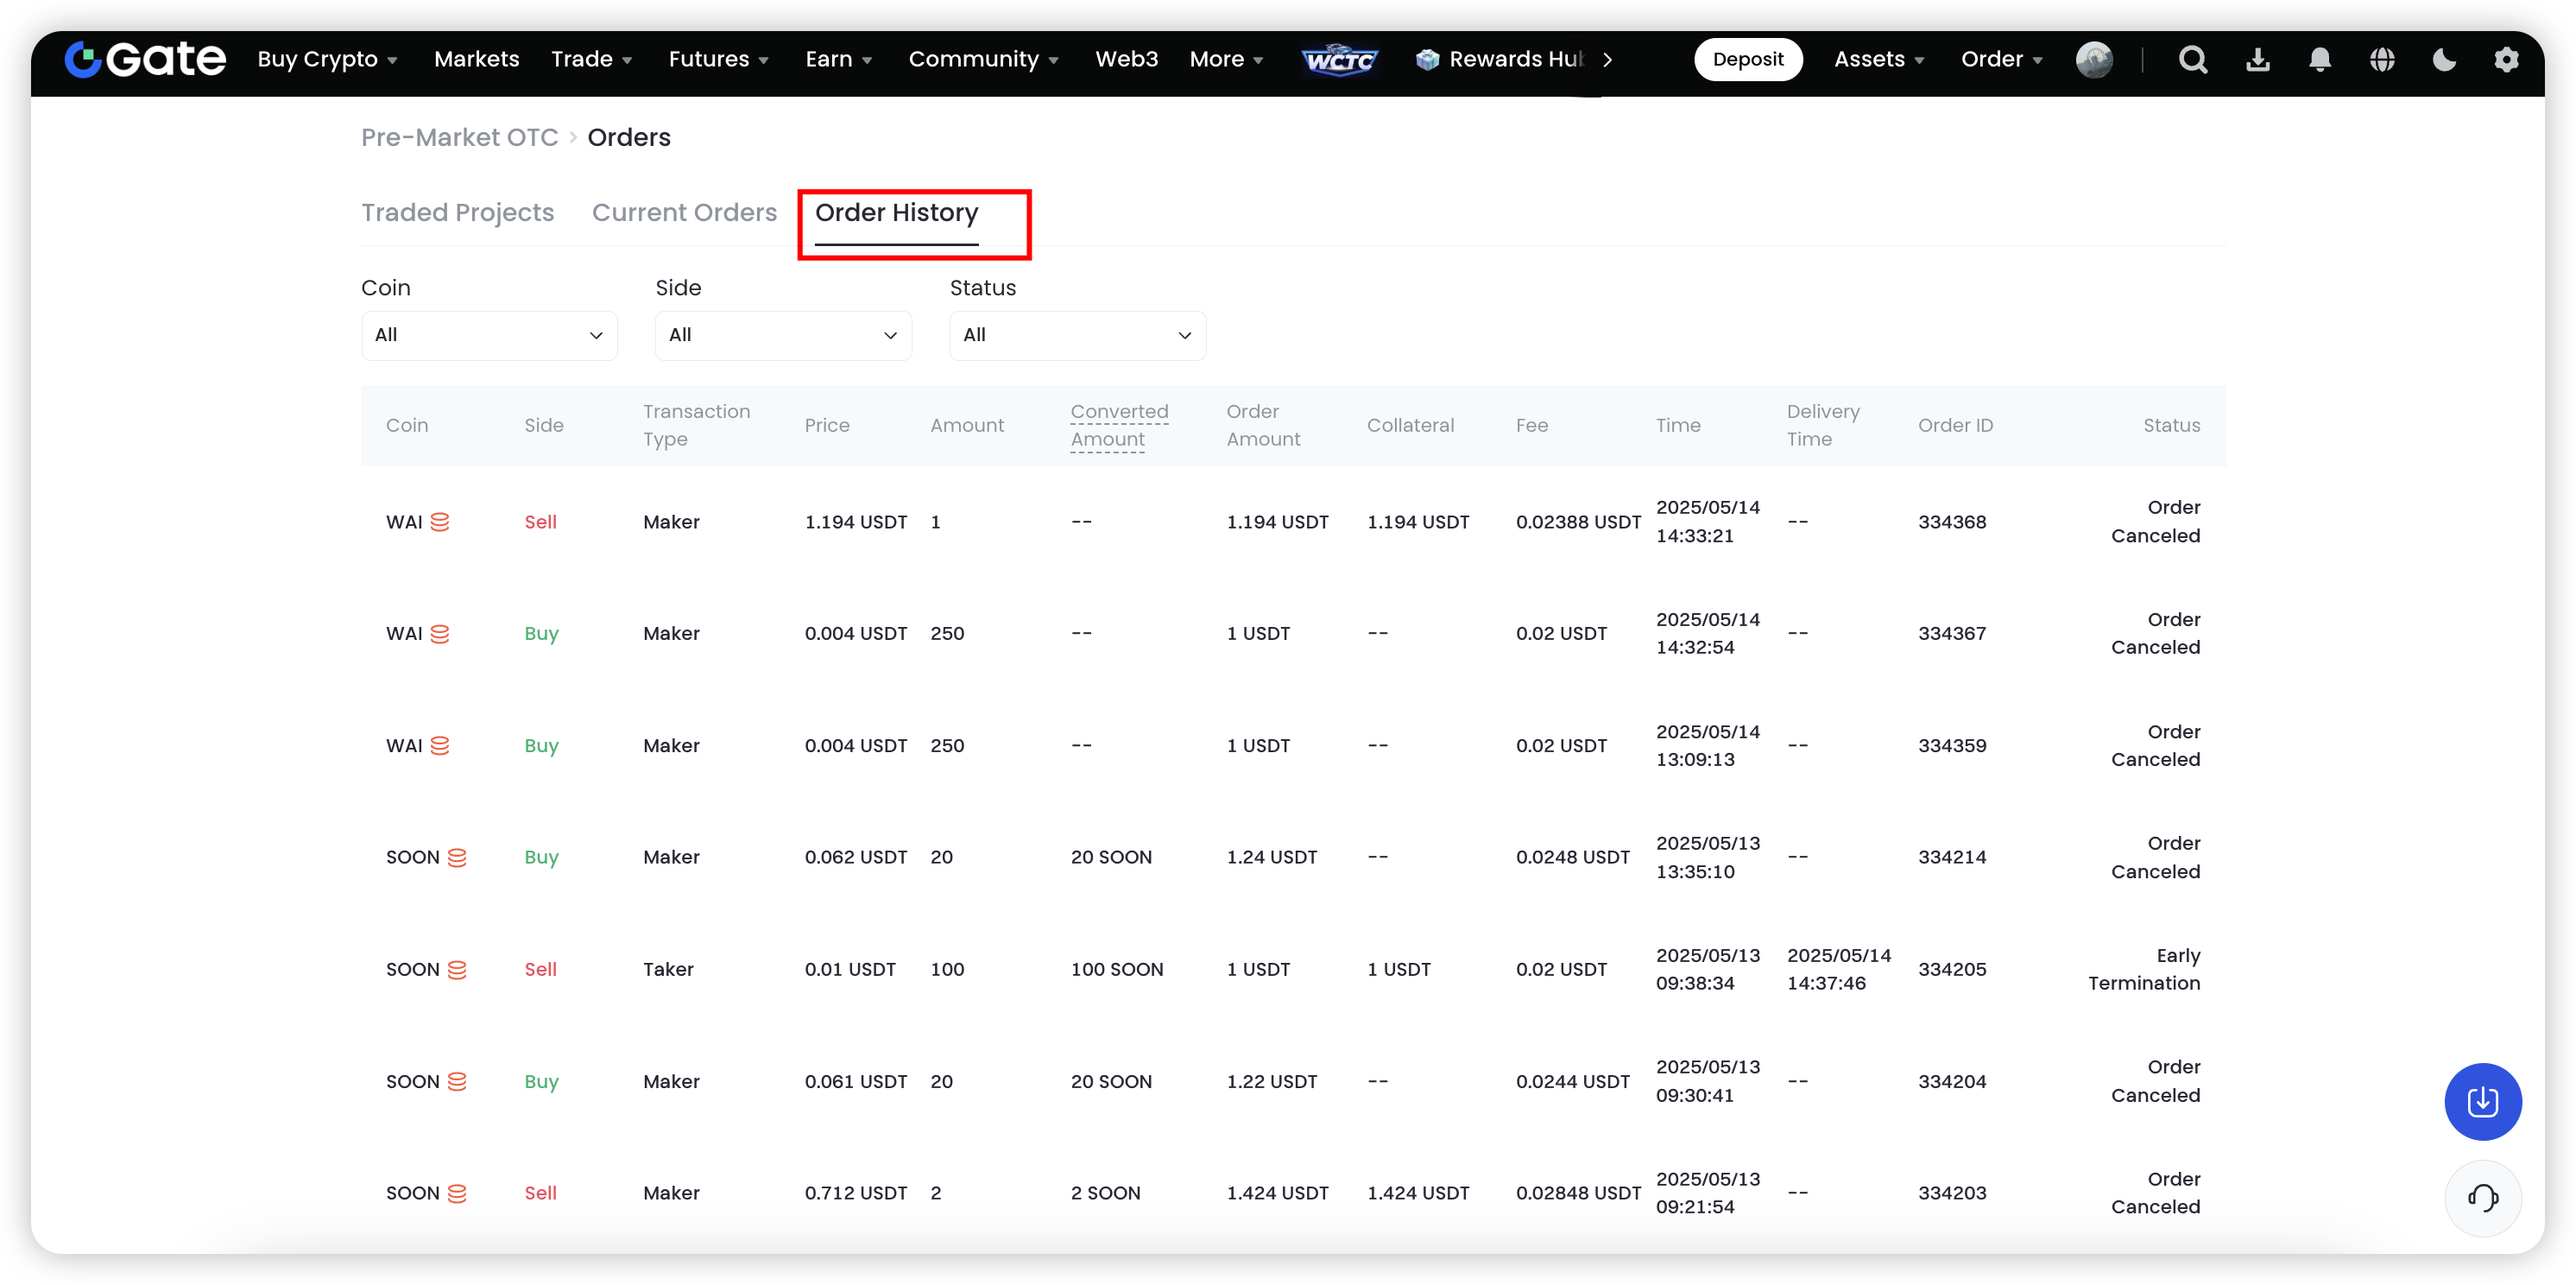Viewport: 2576px width, 1285px height.
Task: Click the search magnifier icon
Action: pyautogui.click(x=2192, y=60)
